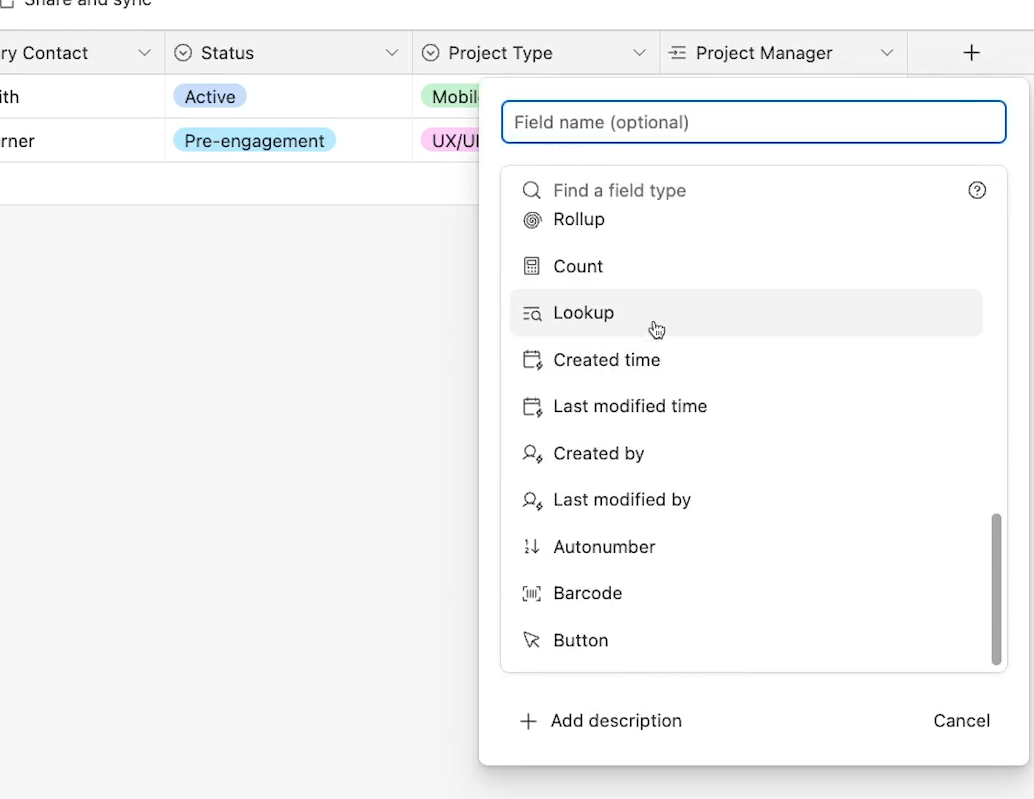Open Project Manager column dropdown chevron
Image resolution: width=1034 pixels, height=799 pixels.
point(887,53)
